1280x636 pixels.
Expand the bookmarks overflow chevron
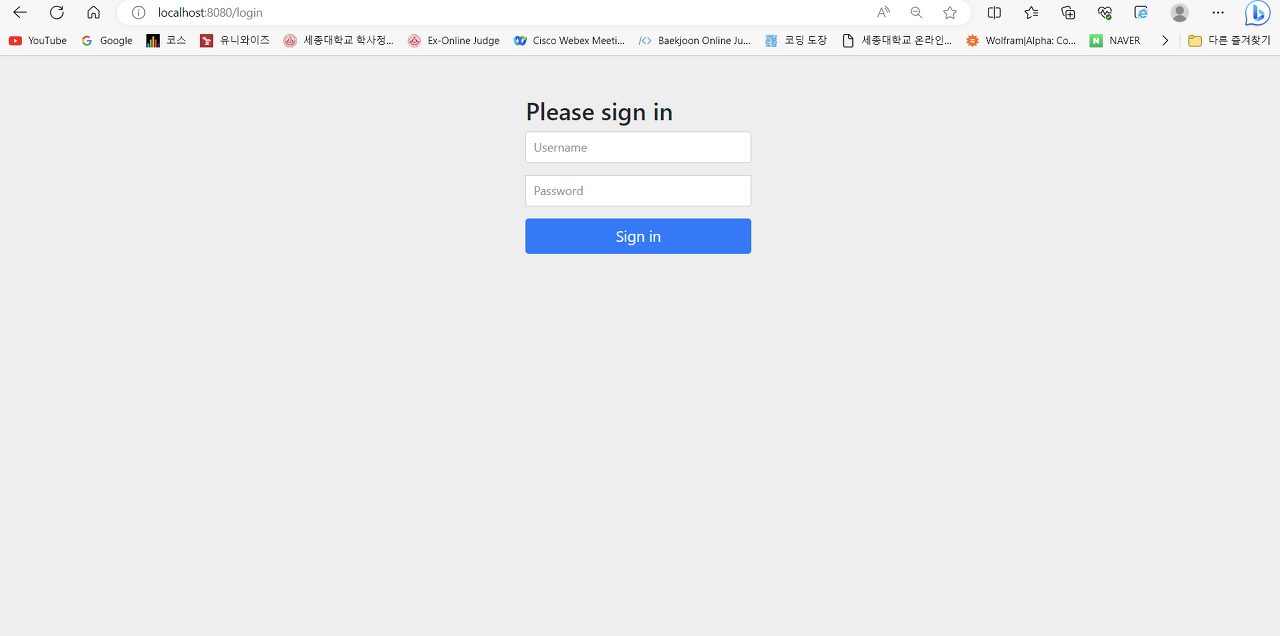coord(1165,41)
